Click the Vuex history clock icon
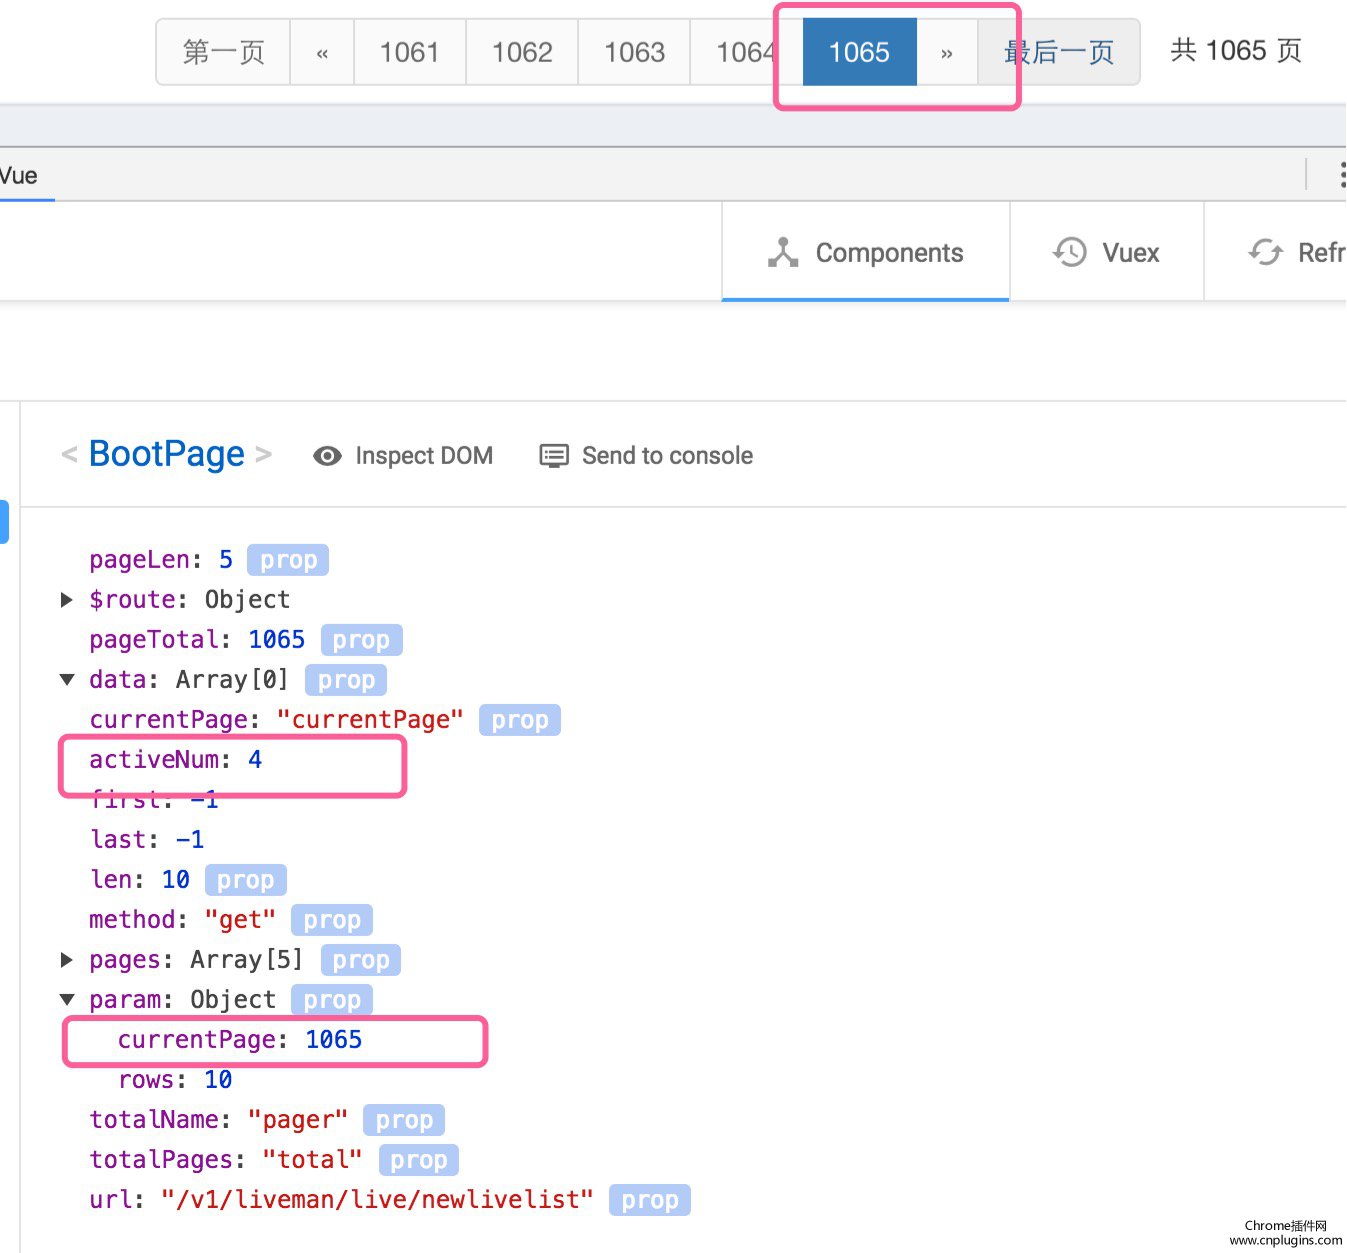Image resolution: width=1347 pixels, height=1253 pixels. (x=1070, y=252)
